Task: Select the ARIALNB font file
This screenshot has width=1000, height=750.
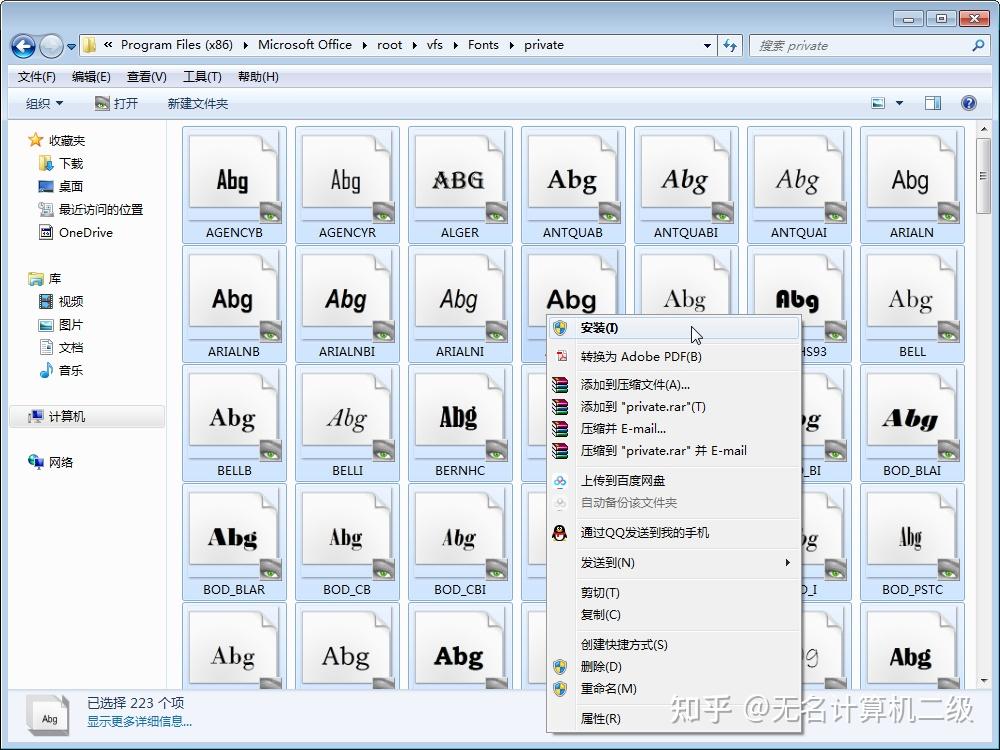Action: tap(234, 304)
